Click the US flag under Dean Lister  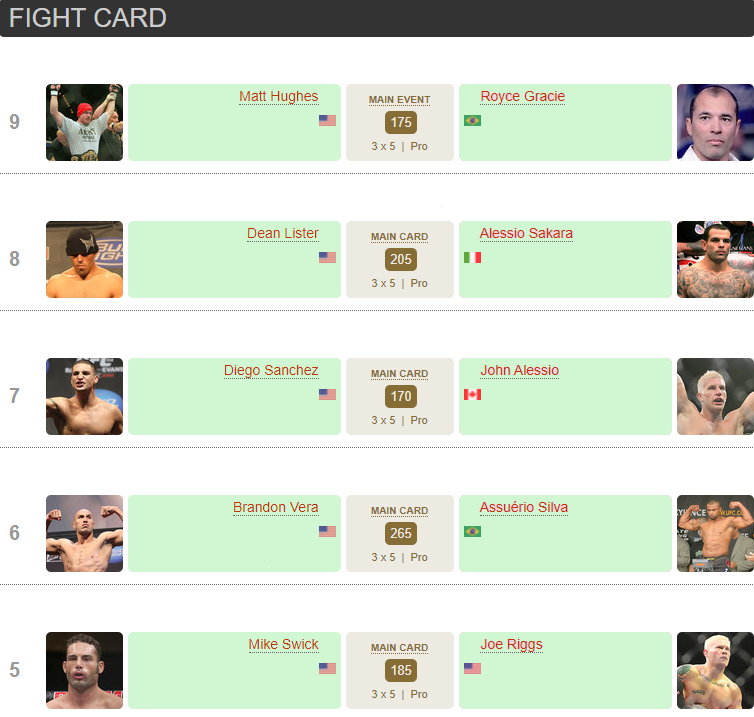(x=327, y=258)
